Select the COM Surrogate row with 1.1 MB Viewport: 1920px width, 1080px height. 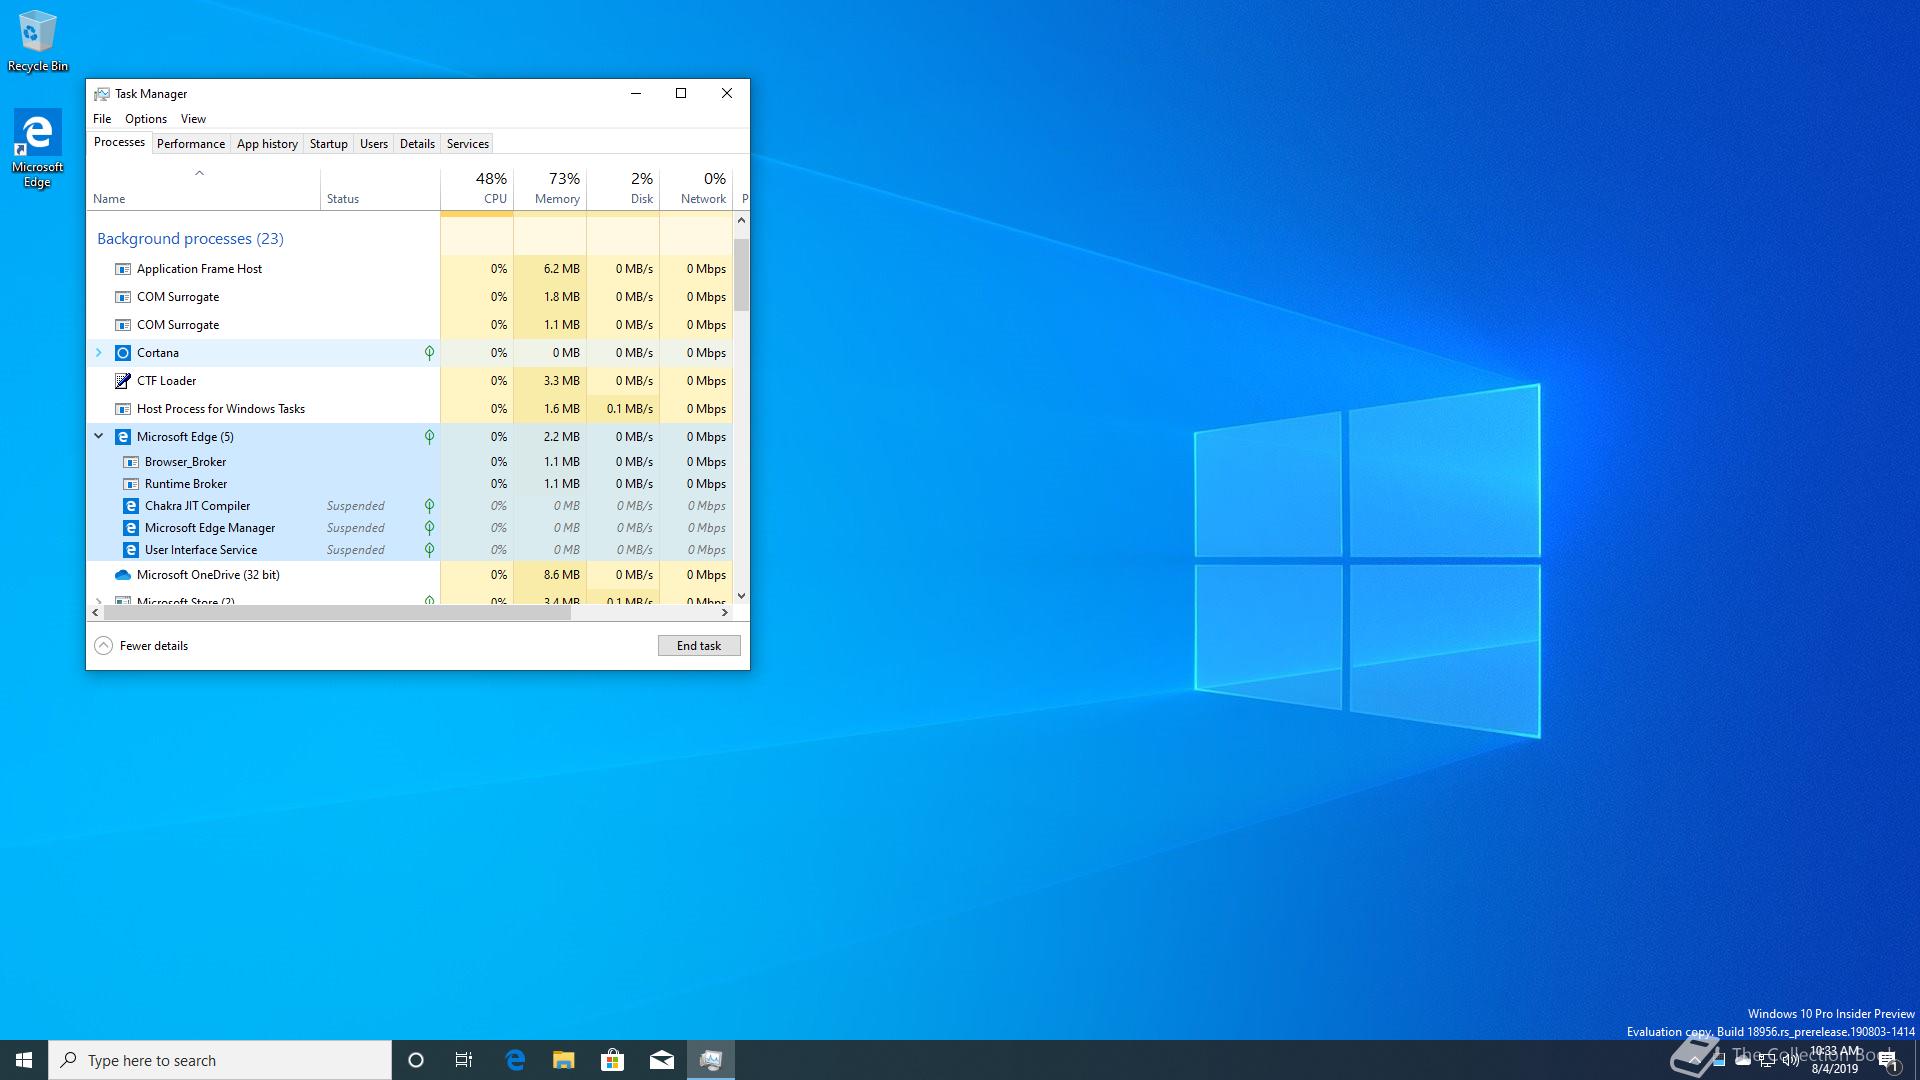coord(410,325)
